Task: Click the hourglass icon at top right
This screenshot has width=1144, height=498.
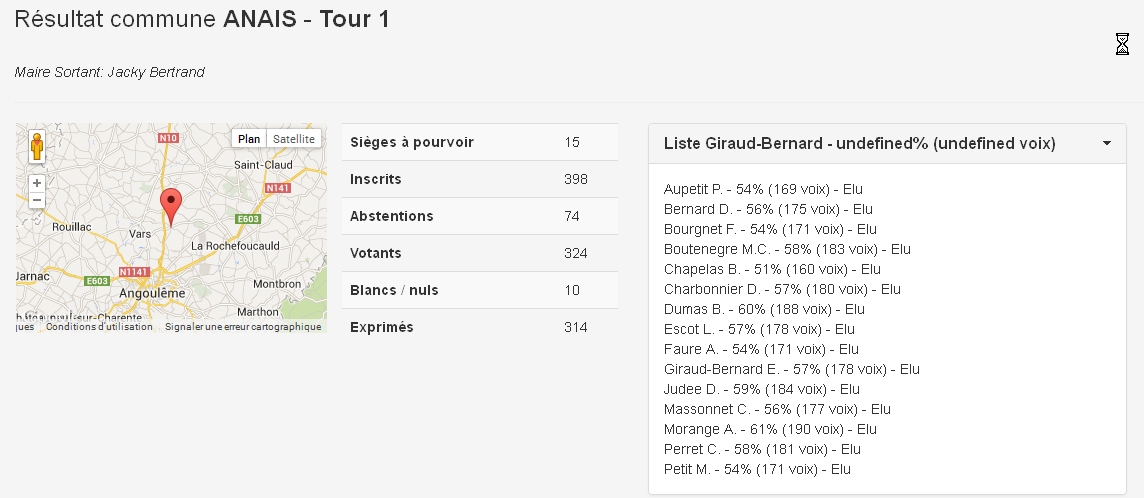Action: click(x=1122, y=44)
